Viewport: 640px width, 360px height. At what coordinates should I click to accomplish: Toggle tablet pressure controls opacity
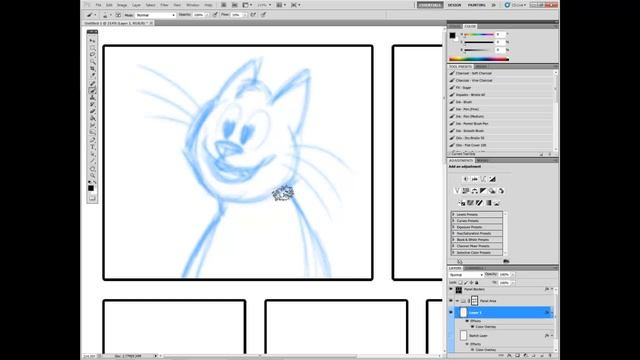click(x=215, y=15)
